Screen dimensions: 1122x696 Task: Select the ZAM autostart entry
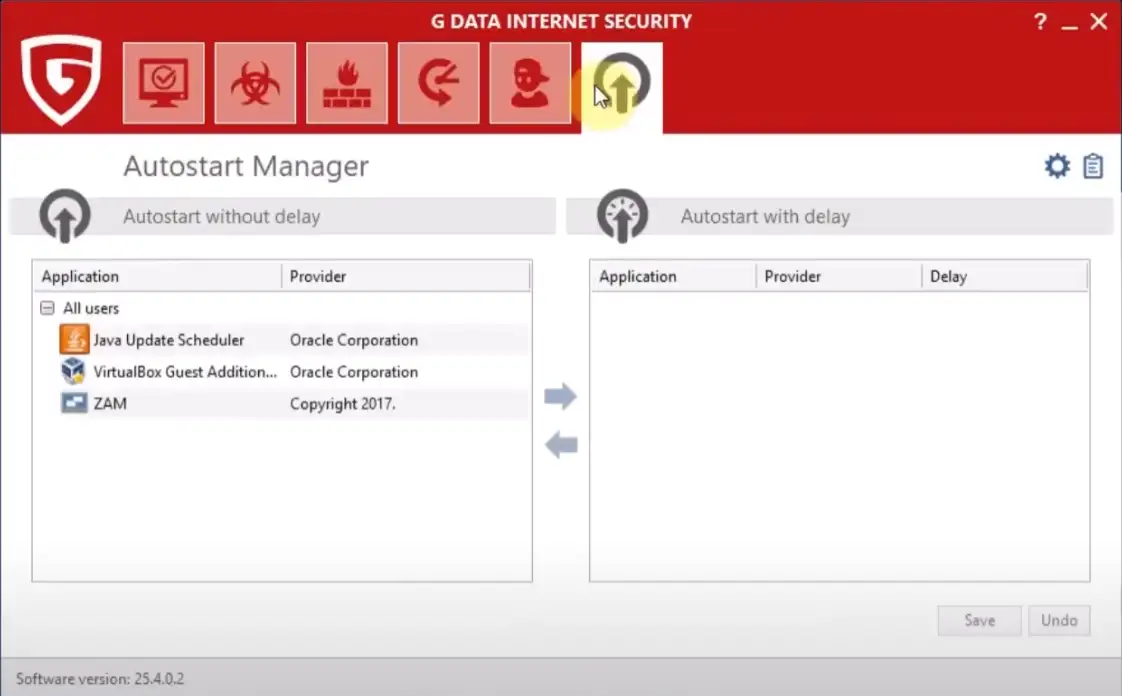[x=110, y=404]
